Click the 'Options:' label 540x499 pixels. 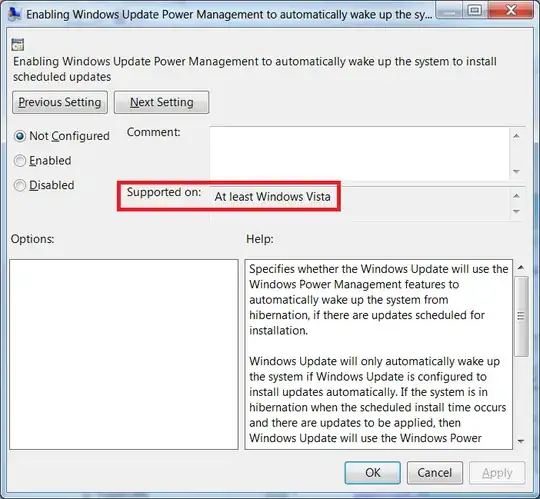[32, 239]
